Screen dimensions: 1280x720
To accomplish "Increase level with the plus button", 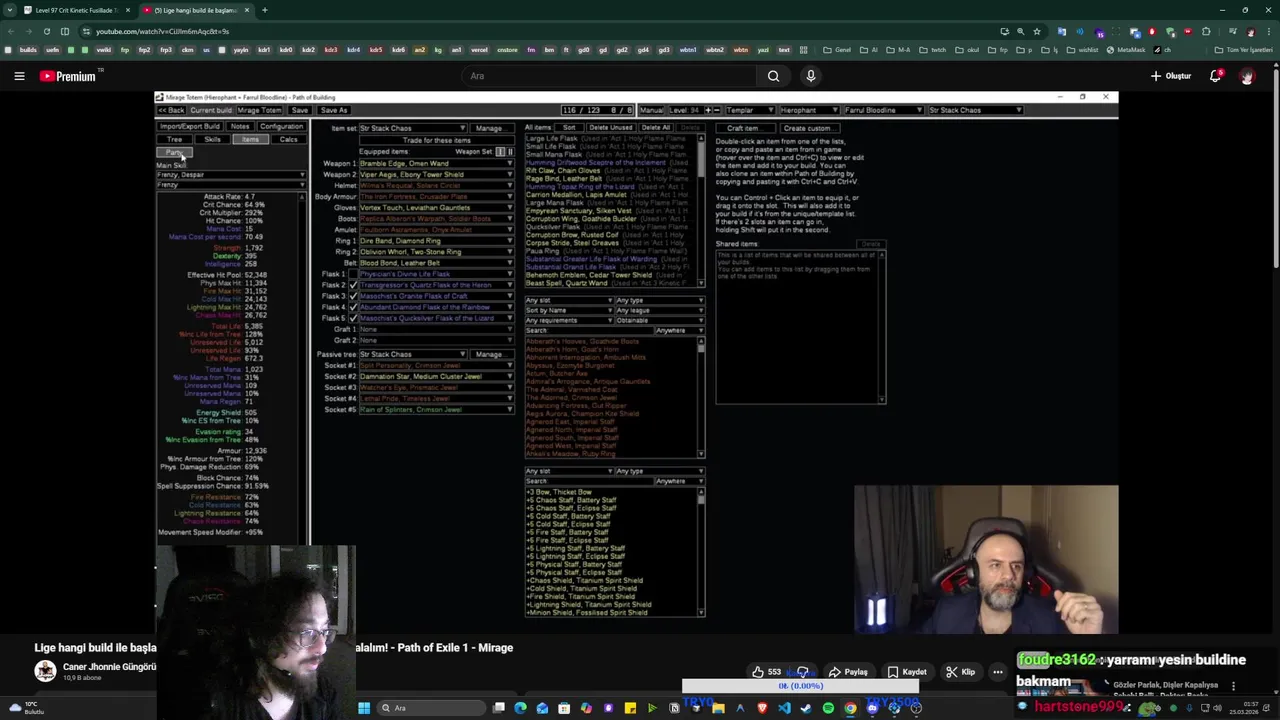I will coord(708,110).
